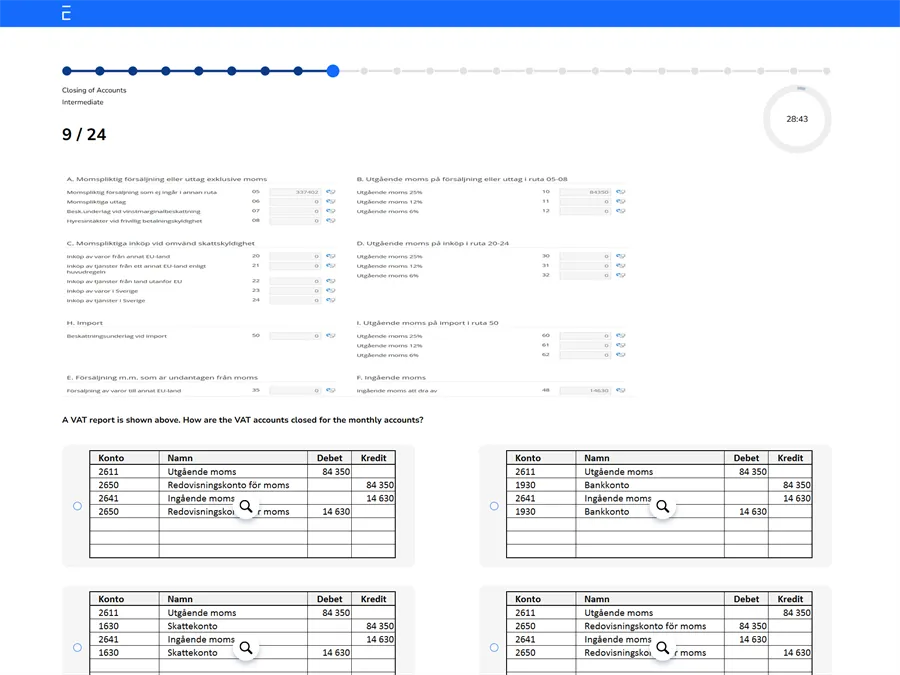The image size is (900, 675).
Task: Click the box 05 value field showing 337402
Action: (295, 192)
